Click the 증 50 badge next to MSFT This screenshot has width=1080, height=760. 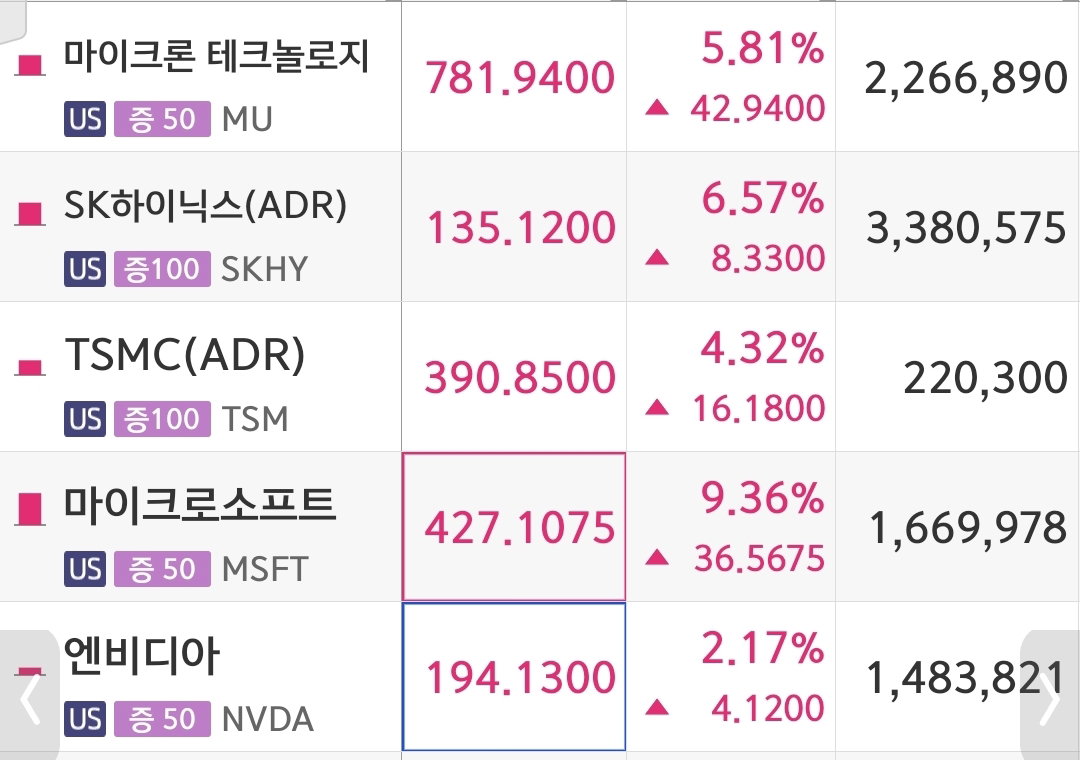pyautogui.click(x=163, y=569)
